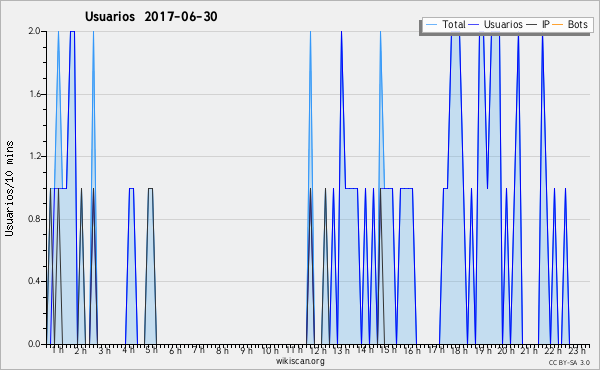The image size is (600, 370).
Task: Click the wikiscan.org label below the chart
Action: point(300,361)
